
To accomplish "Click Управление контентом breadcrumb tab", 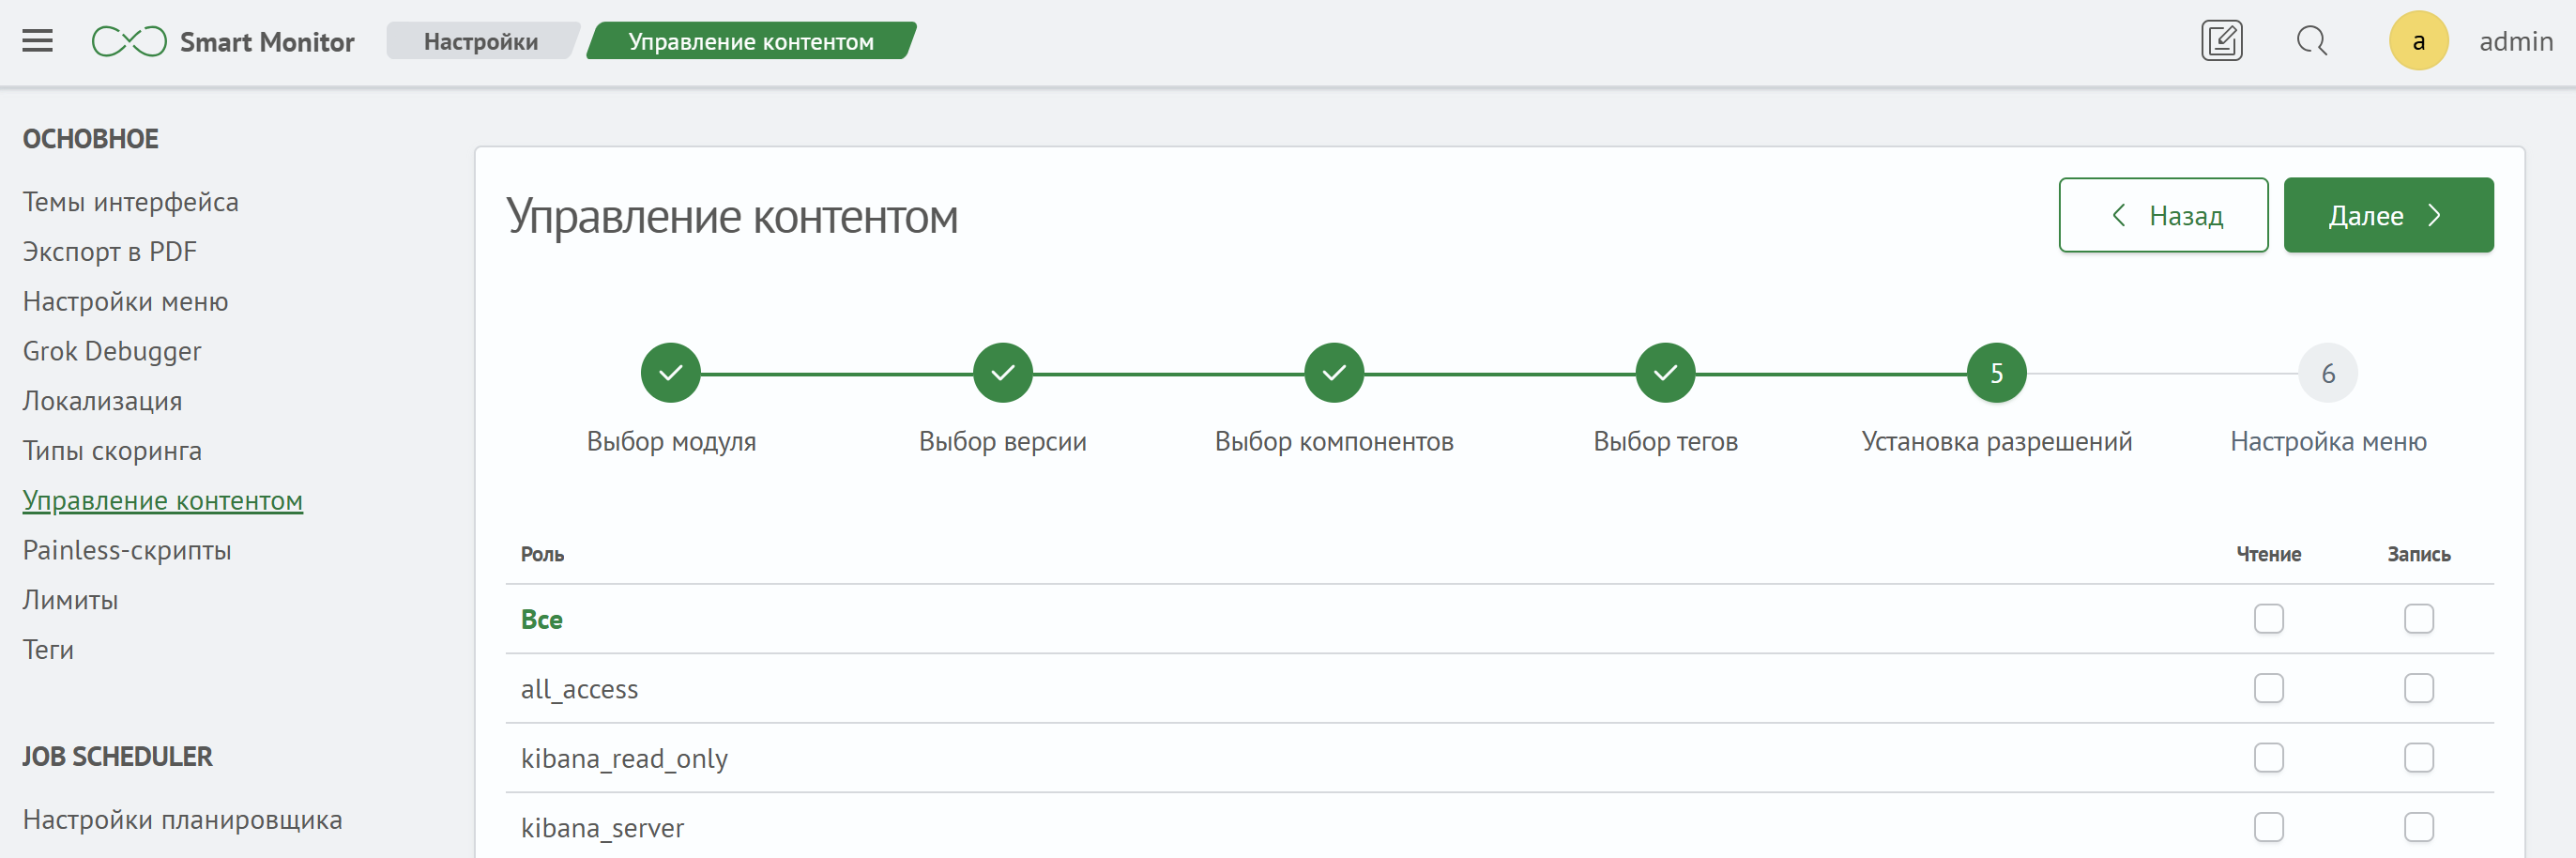I will click(x=750, y=41).
